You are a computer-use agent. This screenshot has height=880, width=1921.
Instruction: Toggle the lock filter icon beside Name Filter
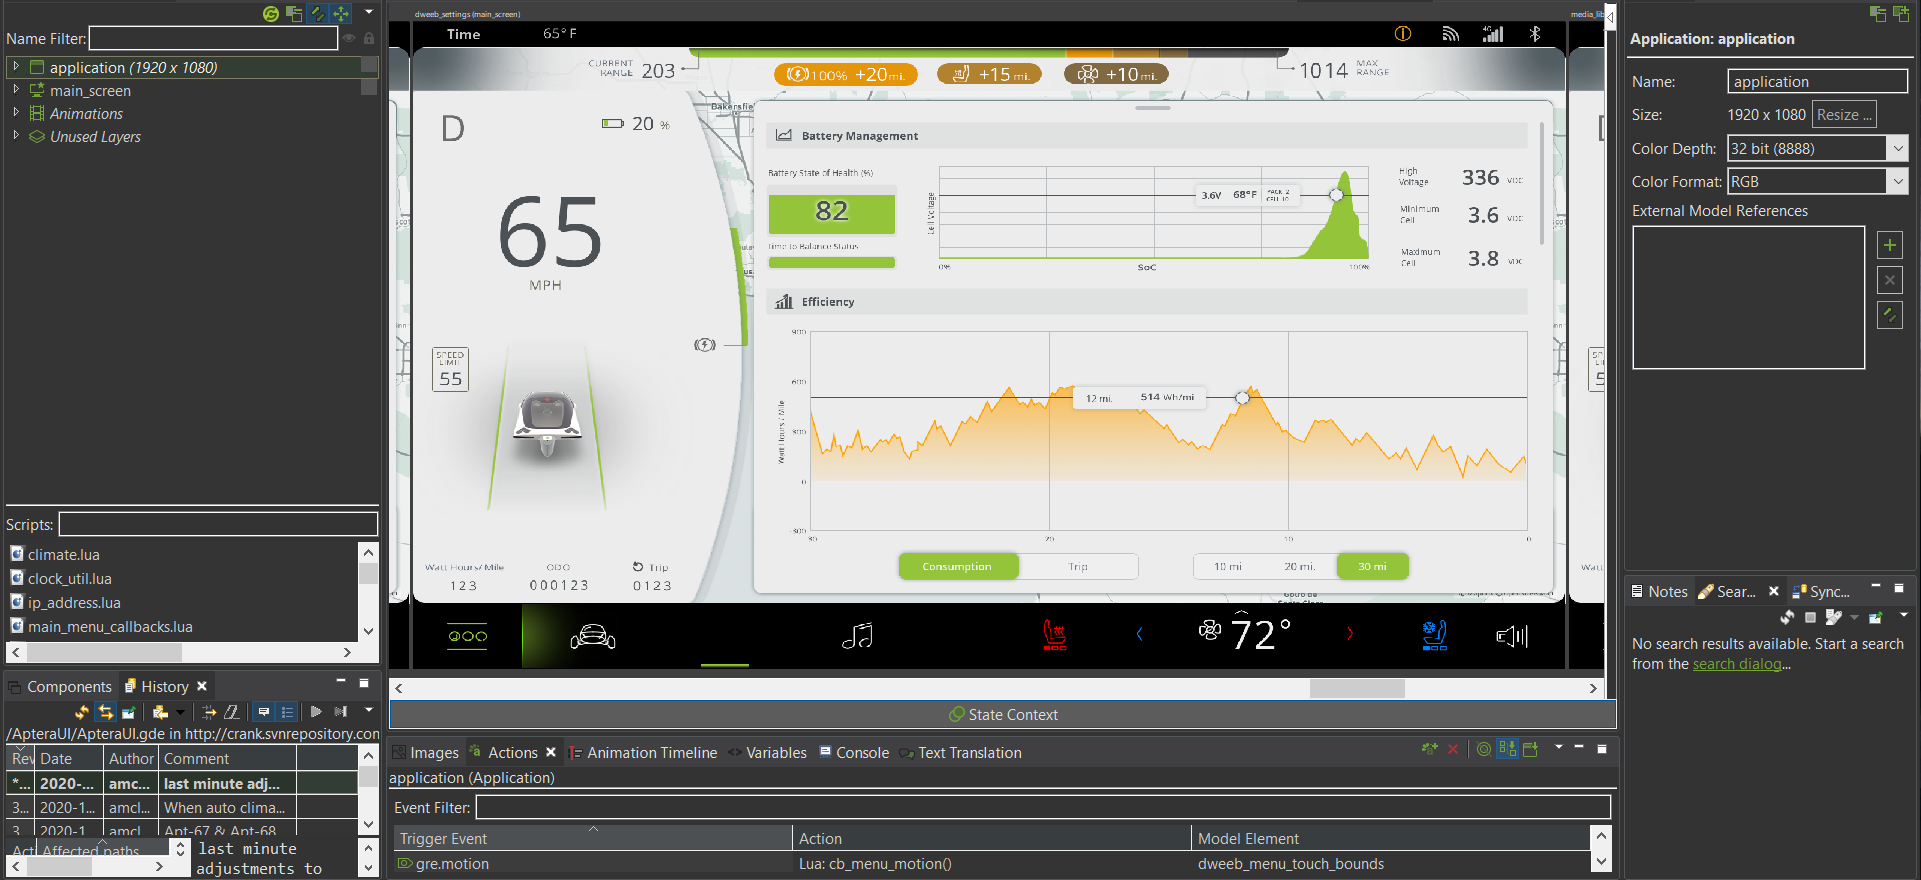click(x=369, y=38)
